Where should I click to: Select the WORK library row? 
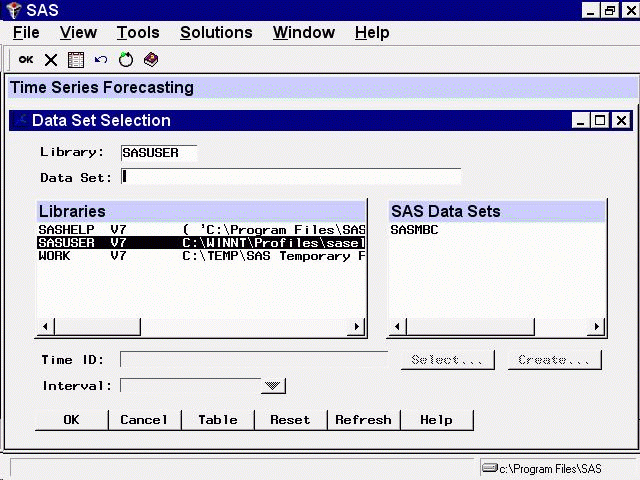(201, 256)
